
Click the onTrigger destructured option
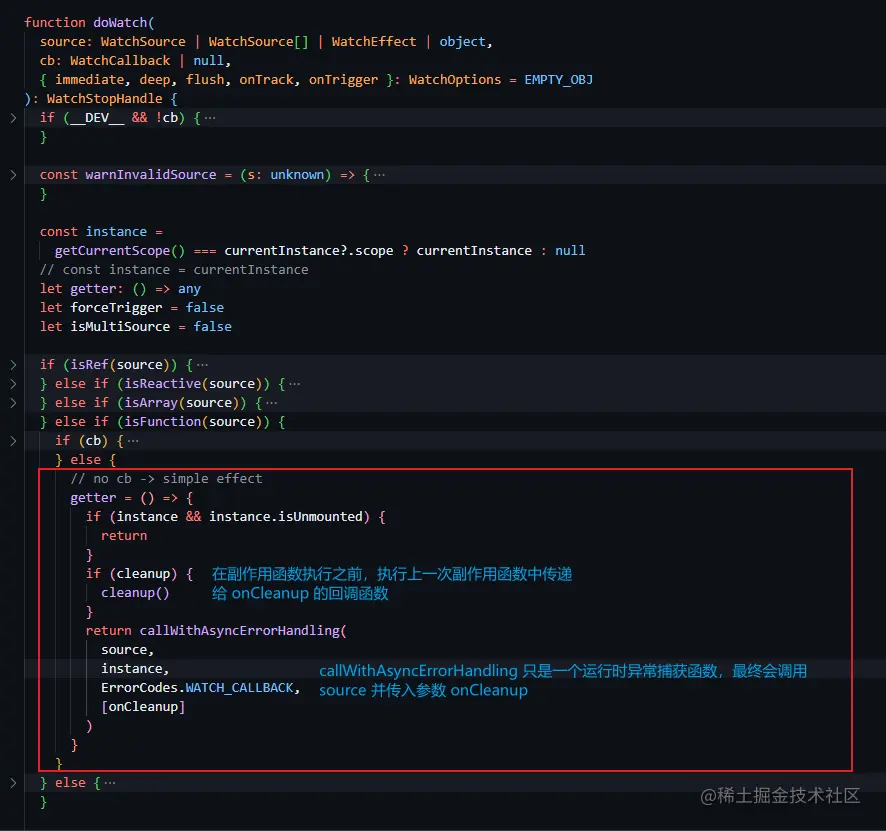pos(343,80)
